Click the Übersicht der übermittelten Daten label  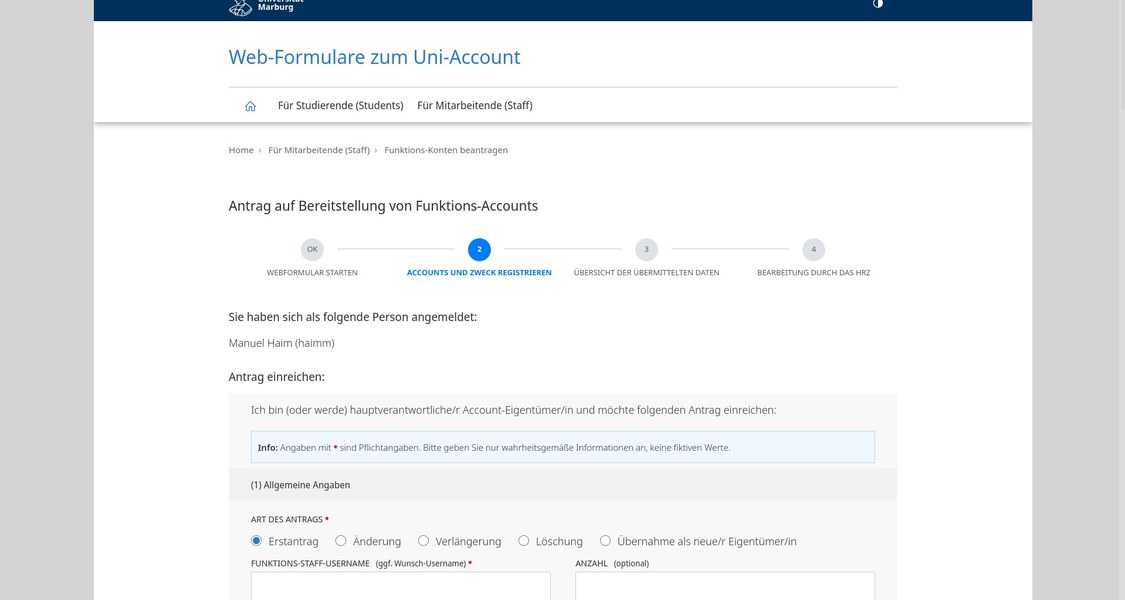click(x=646, y=273)
